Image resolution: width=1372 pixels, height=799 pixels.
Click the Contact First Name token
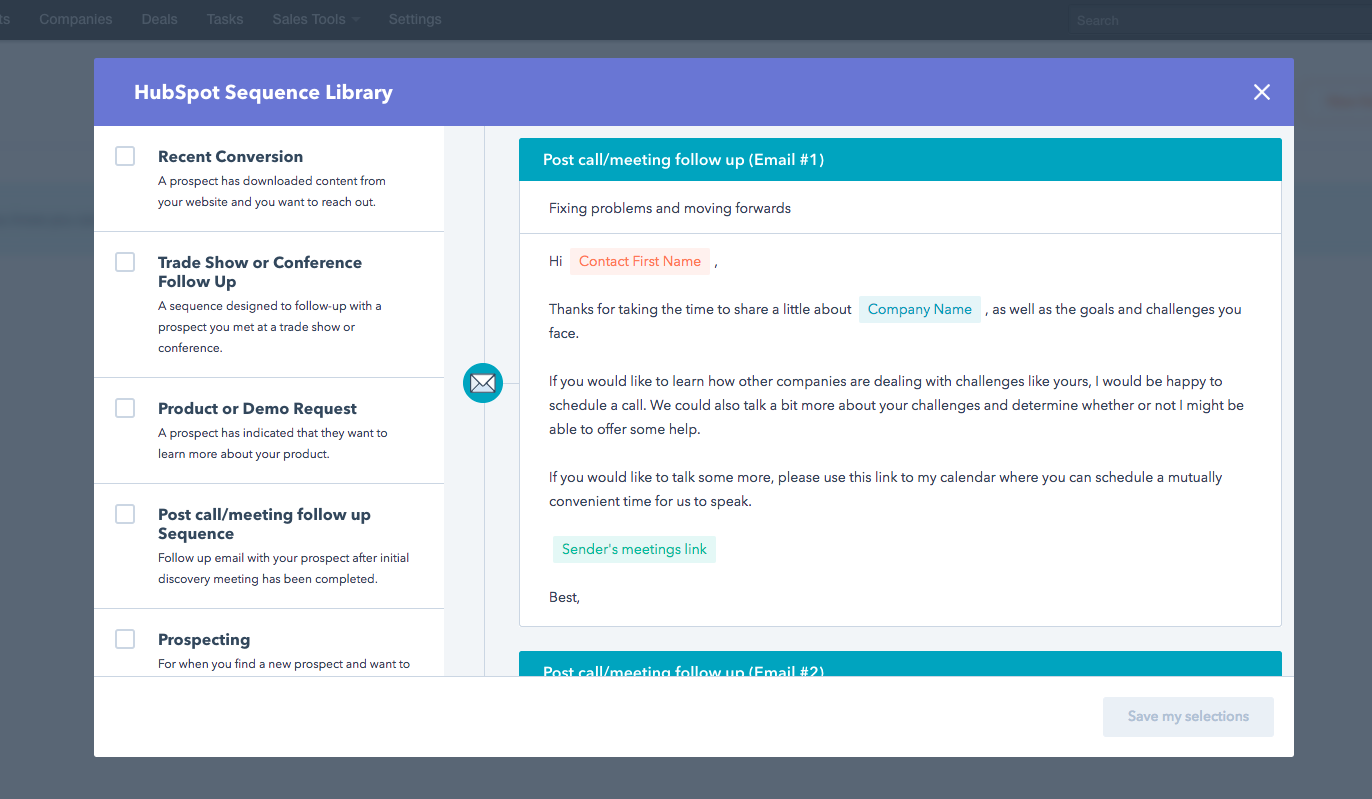pyautogui.click(x=640, y=261)
